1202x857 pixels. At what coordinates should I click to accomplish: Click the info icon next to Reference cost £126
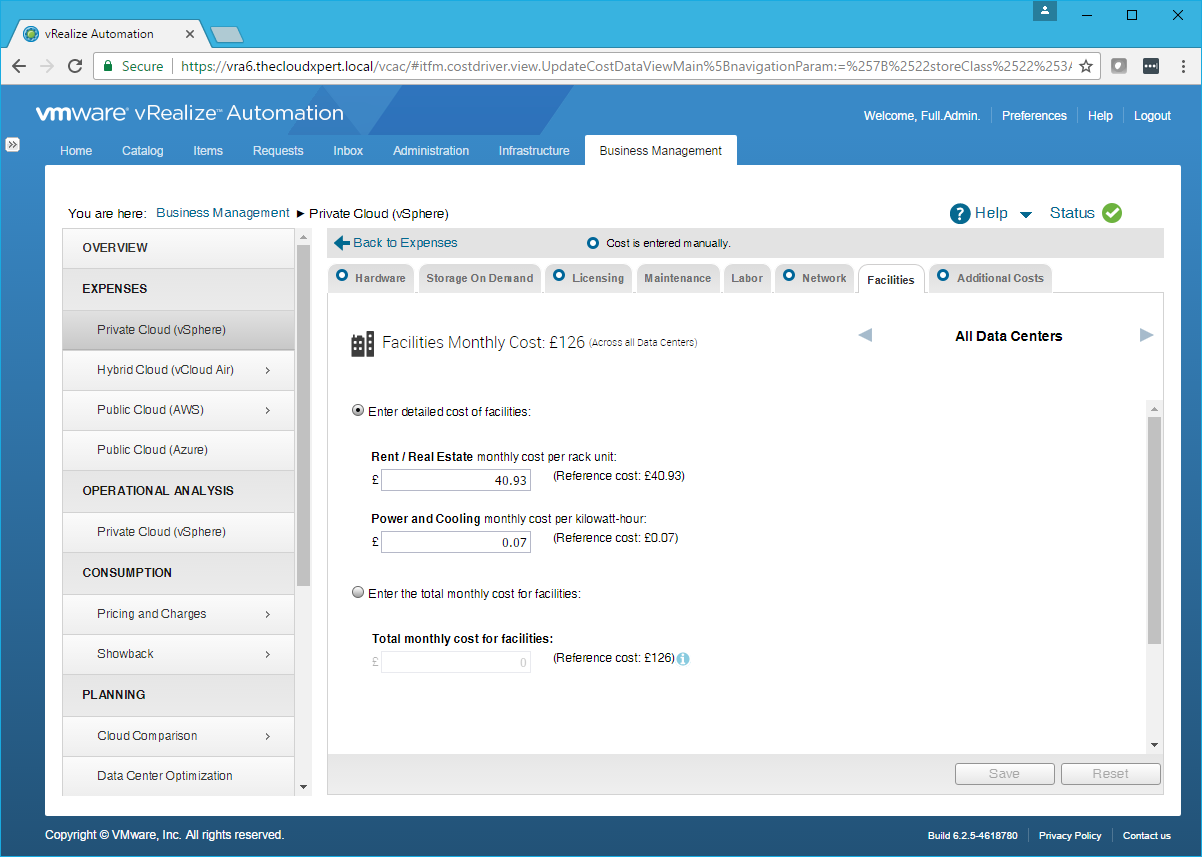(x=684, y=659)
